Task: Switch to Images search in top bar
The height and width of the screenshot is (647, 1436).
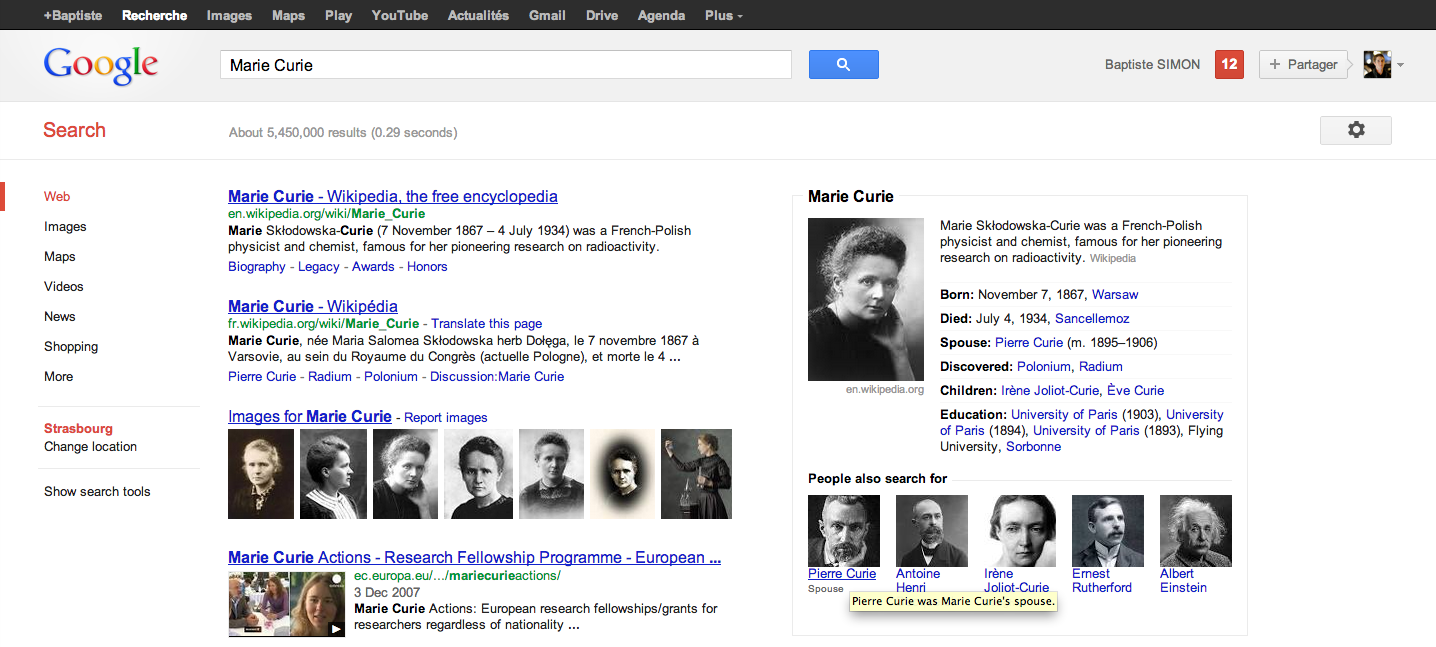Action: coord(229,15)
